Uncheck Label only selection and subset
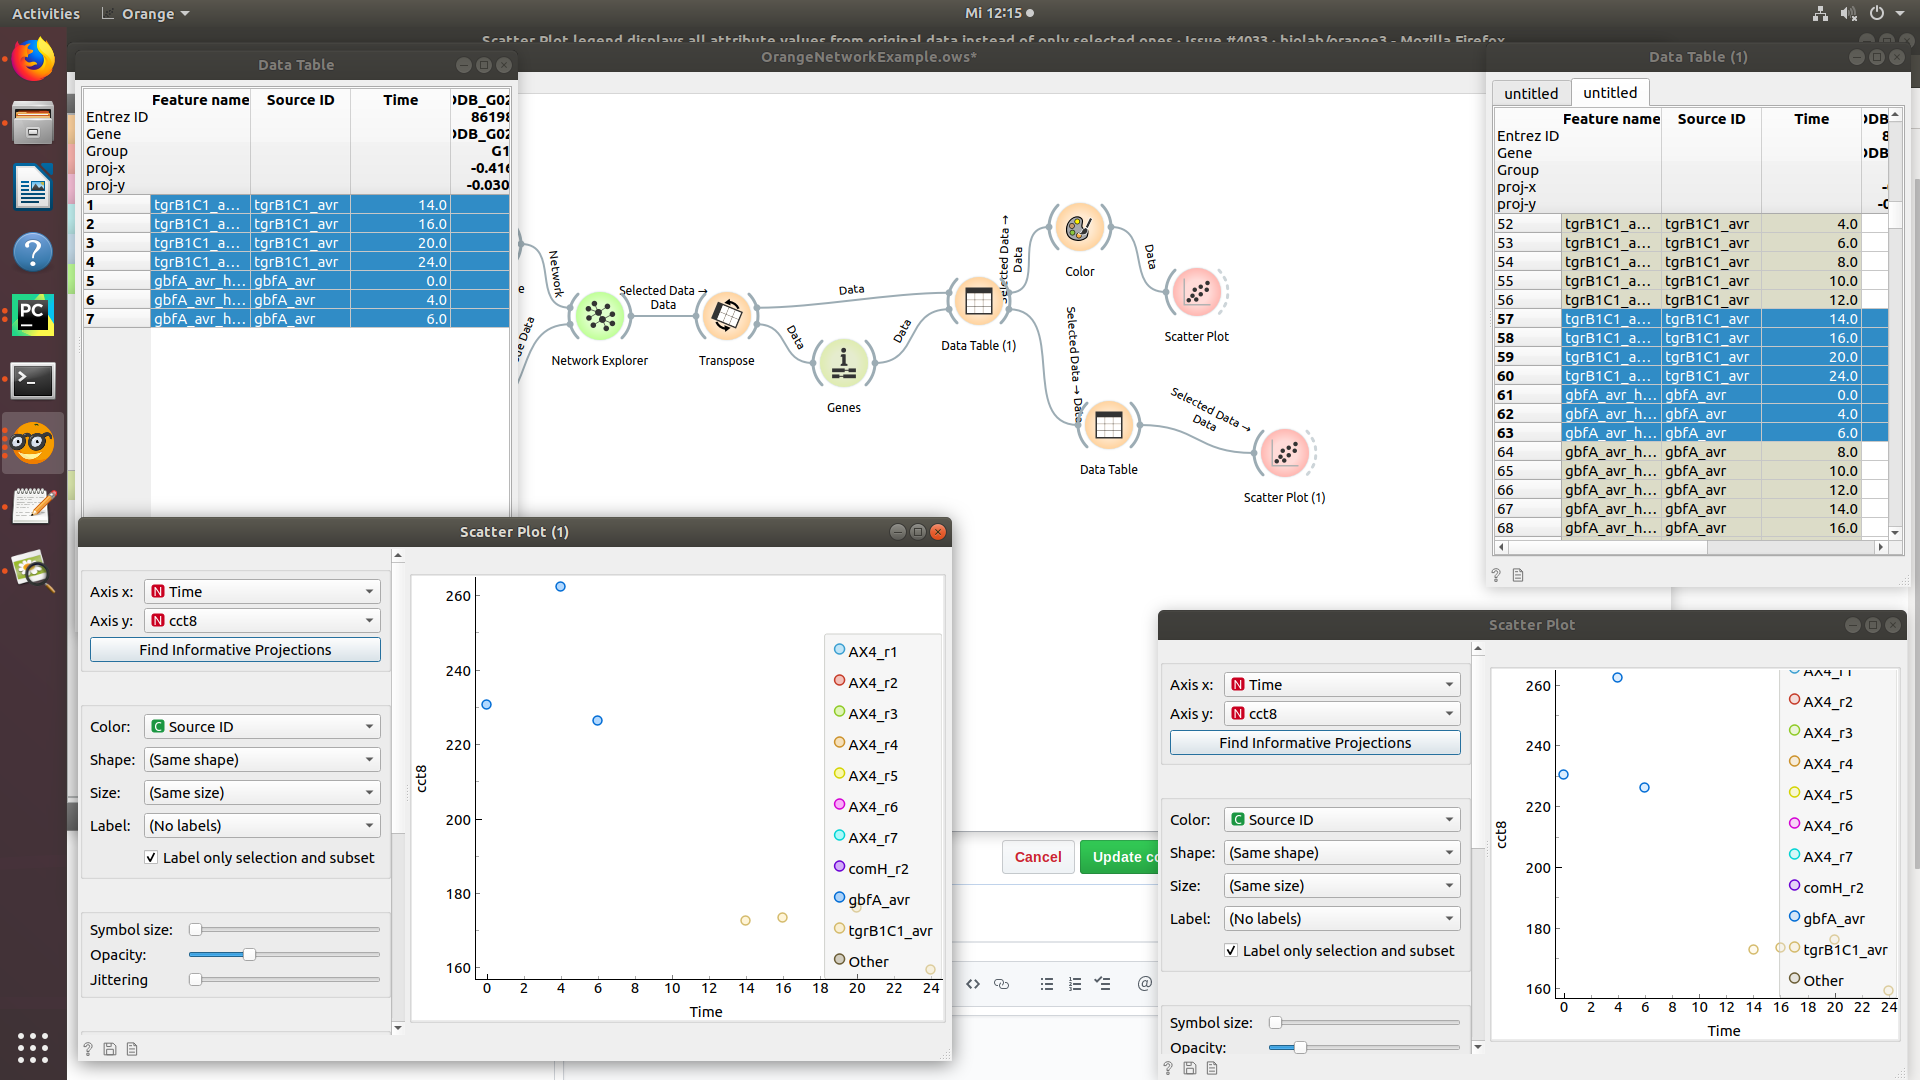Image resolution: width=1920 pixels, height=1080 pixels. tap(151, 857)
